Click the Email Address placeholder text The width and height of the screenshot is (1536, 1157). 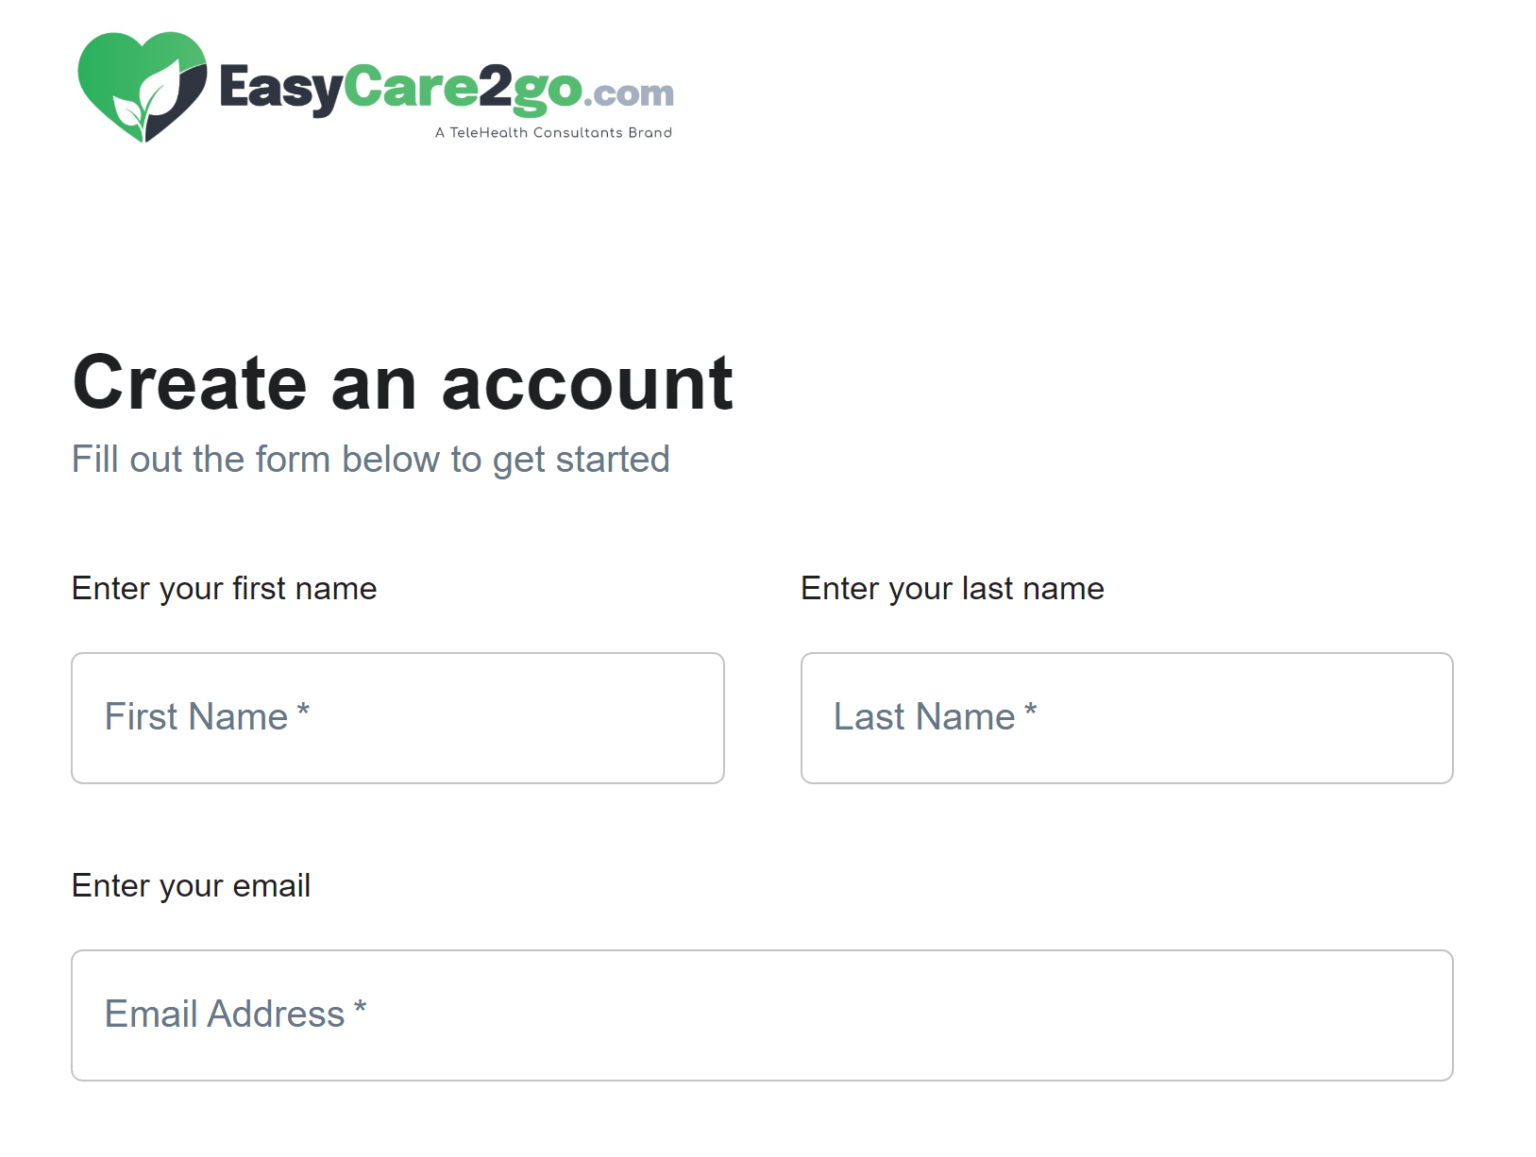236,1014
